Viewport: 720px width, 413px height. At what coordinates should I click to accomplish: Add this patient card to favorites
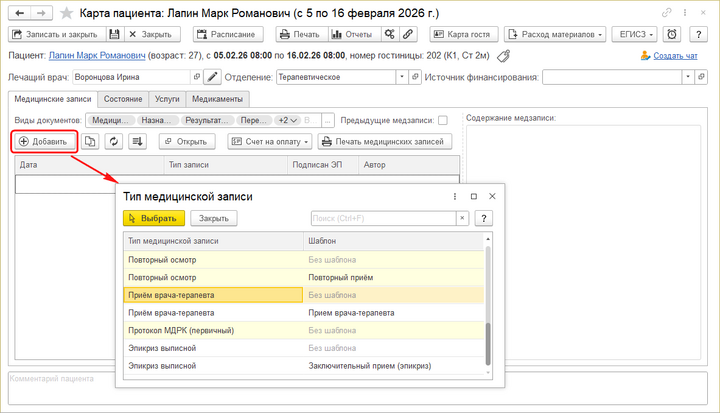pos(66,12)
